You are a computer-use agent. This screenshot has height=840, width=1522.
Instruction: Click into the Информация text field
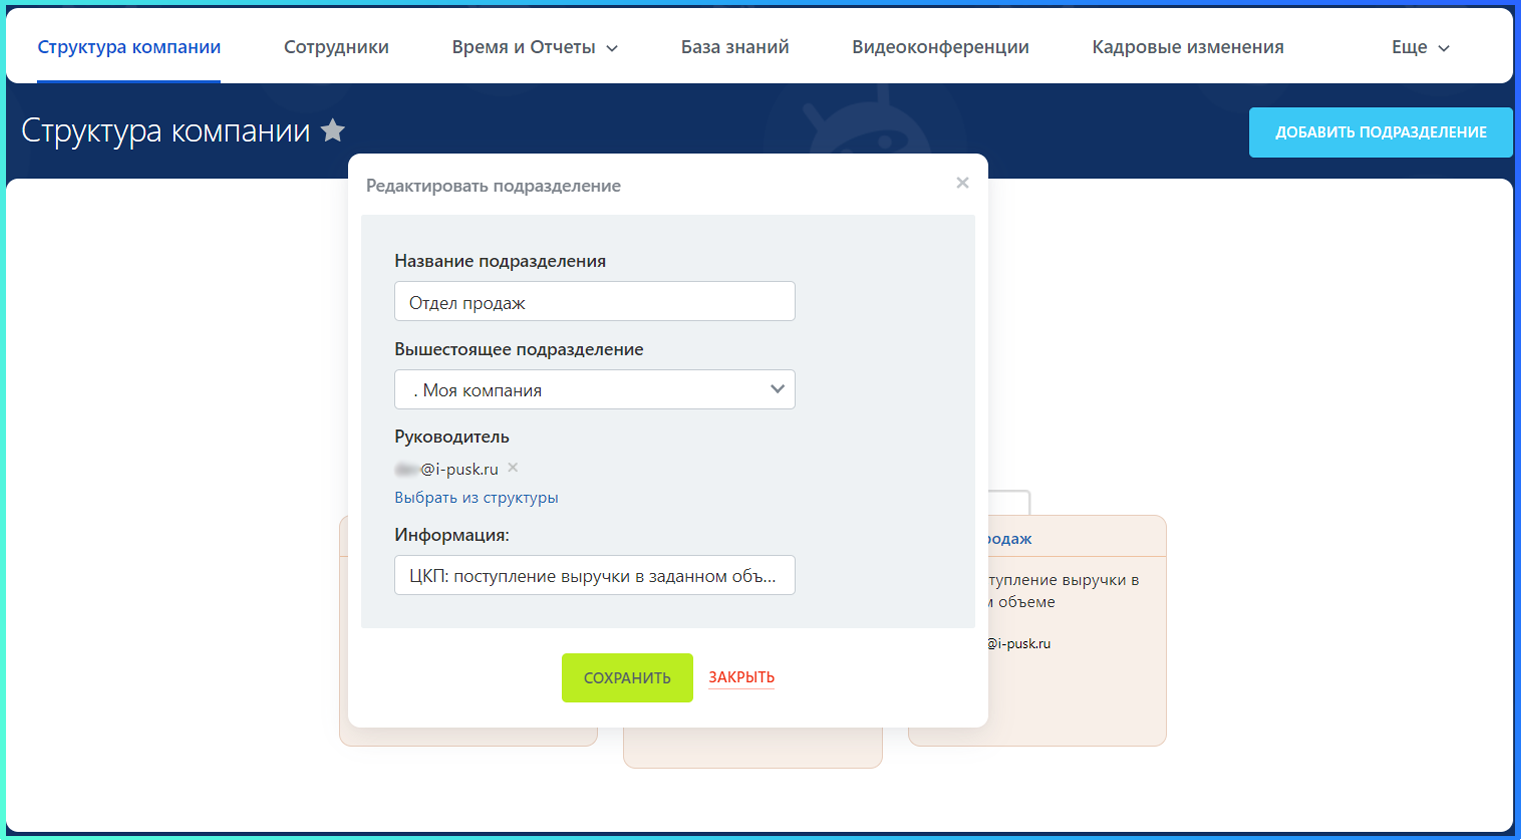tap(595, 576)
